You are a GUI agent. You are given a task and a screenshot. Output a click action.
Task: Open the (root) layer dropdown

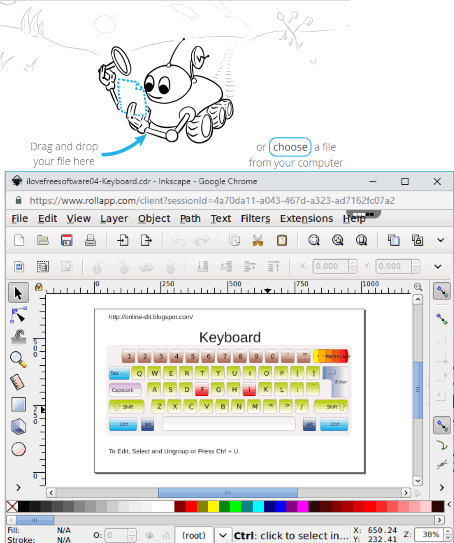(x=222, y=535)
